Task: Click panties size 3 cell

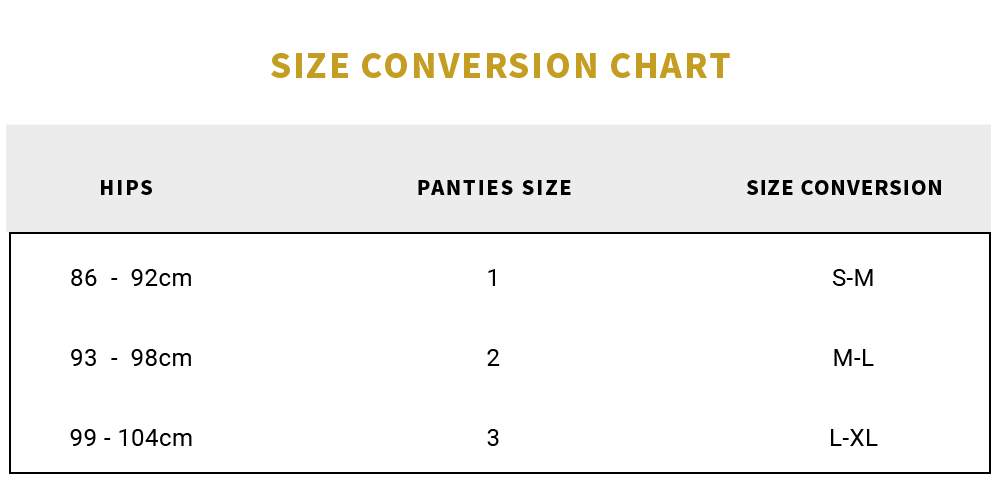Action: pyautogui.click(x=493, y=438)
